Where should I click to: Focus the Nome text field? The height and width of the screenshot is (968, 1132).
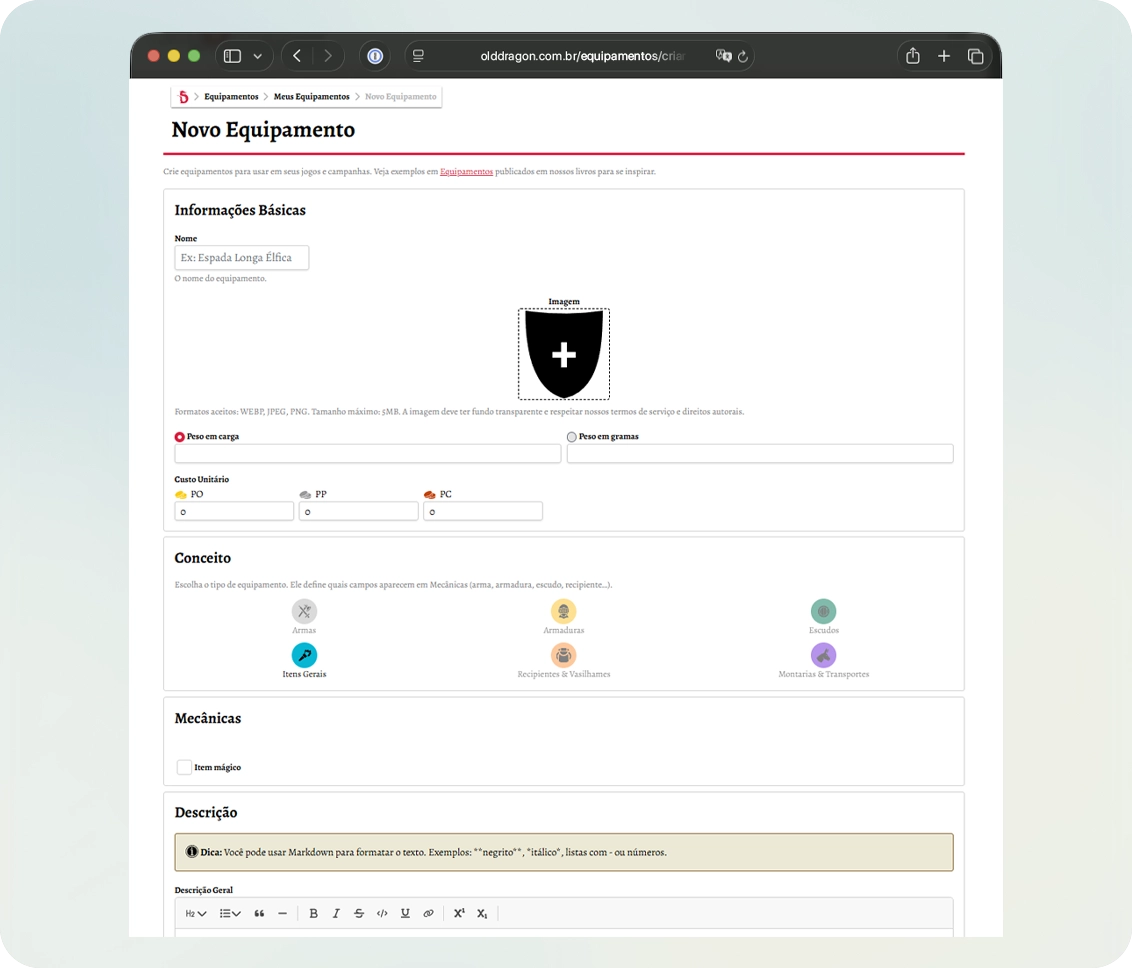(x=242, y=258)
